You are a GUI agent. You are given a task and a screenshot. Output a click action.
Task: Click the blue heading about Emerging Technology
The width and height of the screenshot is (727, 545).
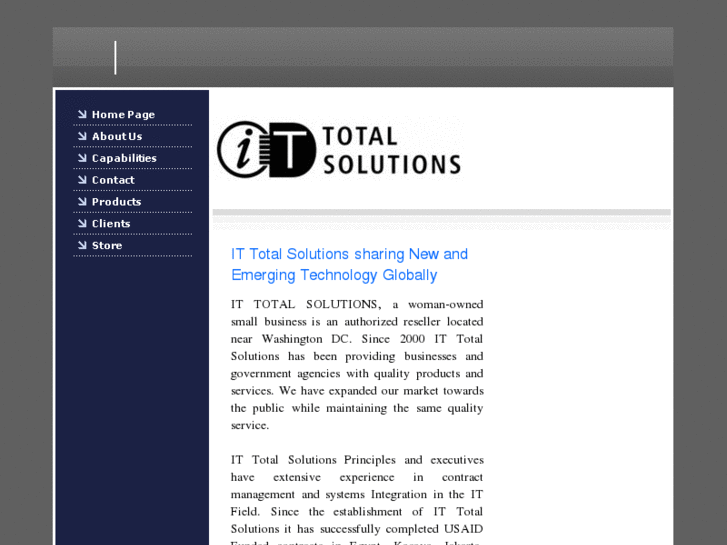pos(350,264)
